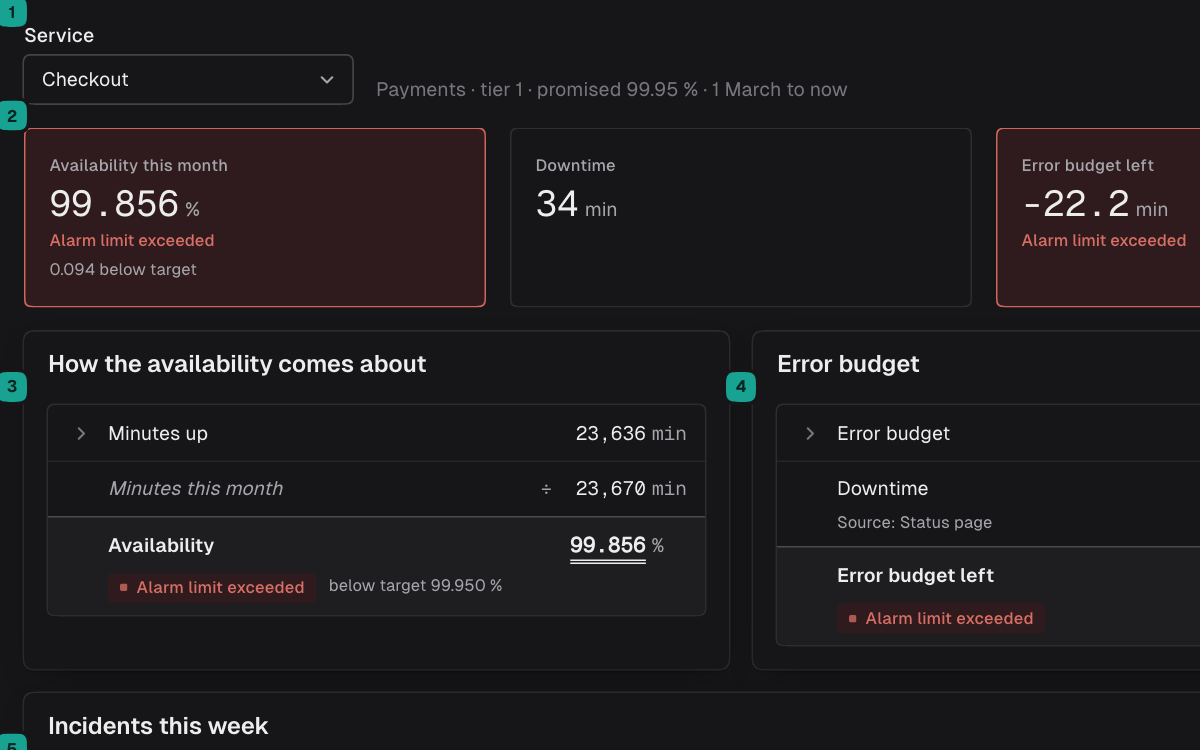The image size is (1200, 750).
Task: Click the 'Service' field label
Action: (x=59, y=35)
